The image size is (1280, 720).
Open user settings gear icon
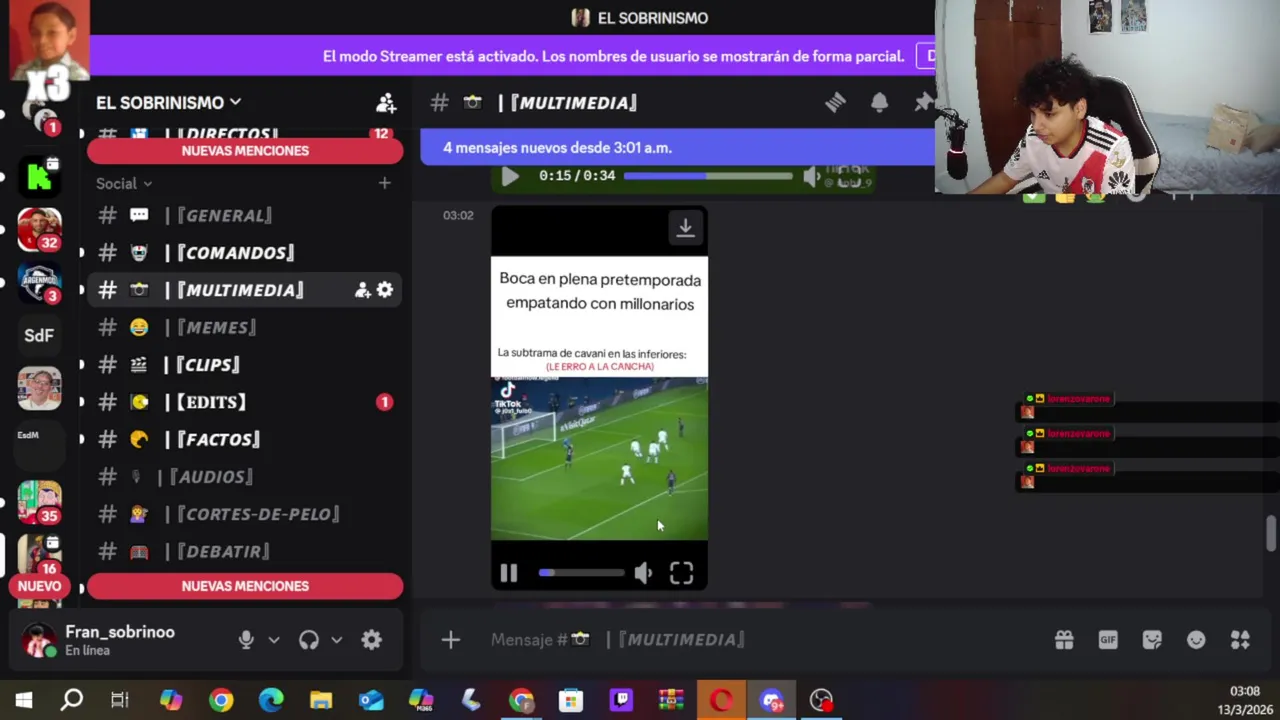pyautogui.click(x=371, y=640)
